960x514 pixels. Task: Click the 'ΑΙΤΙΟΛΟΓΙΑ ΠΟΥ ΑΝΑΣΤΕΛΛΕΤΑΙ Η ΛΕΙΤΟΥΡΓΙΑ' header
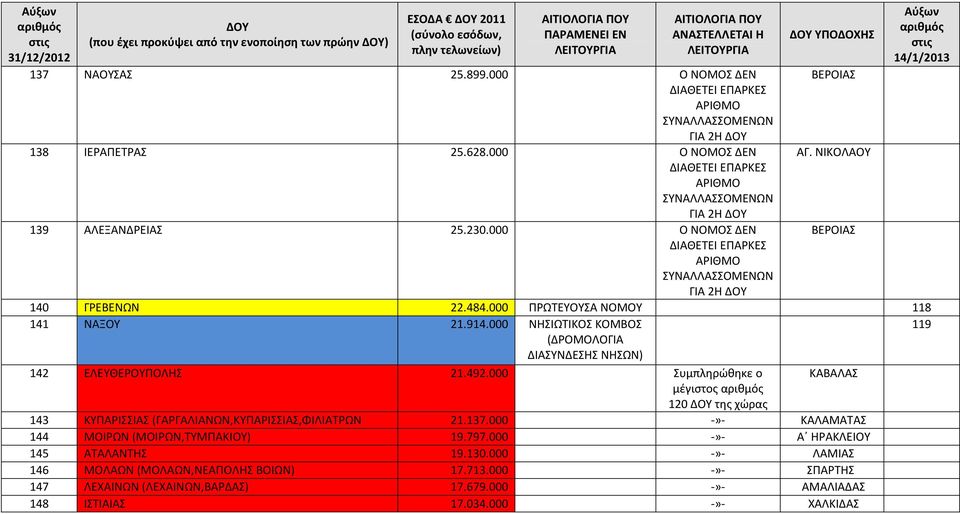click(718, 35)
